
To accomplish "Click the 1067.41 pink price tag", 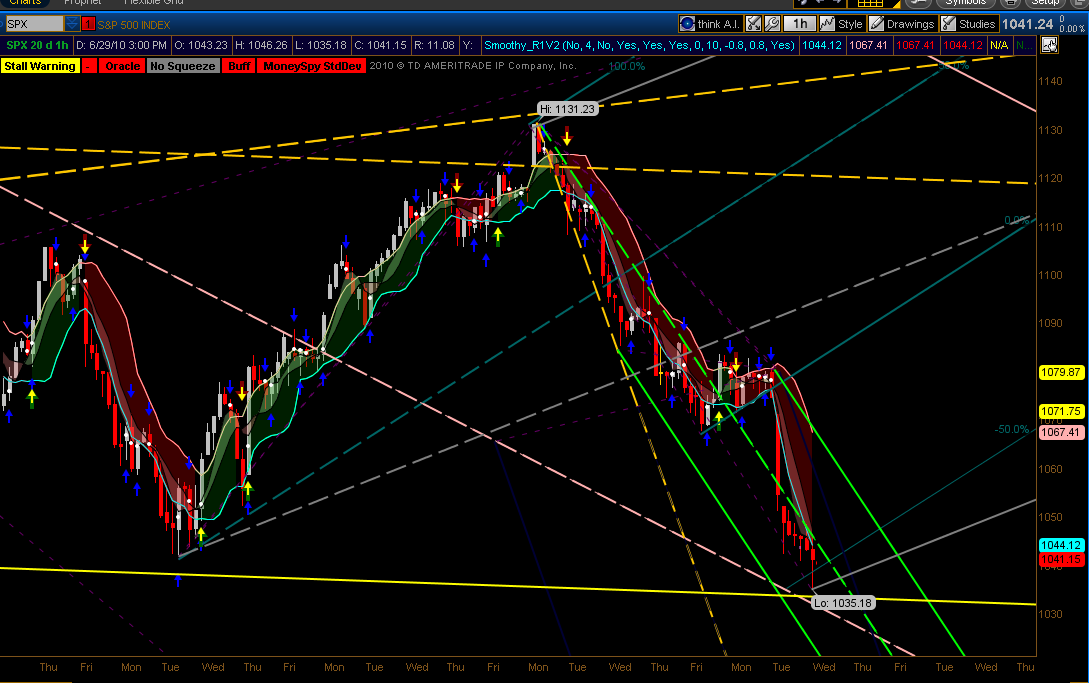I will (x=1061, y=432).
